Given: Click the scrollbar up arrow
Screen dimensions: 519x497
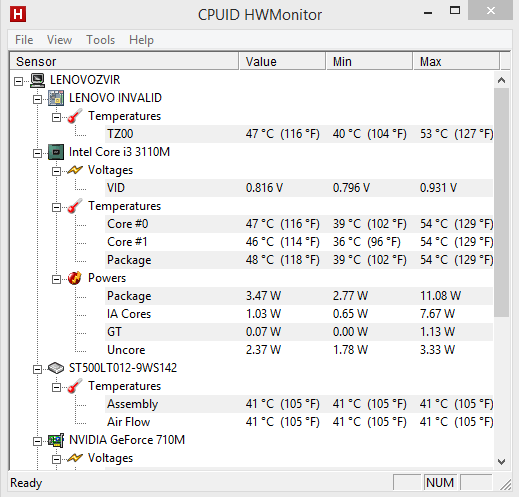Looking at the screenshot, I should (501, 80).
